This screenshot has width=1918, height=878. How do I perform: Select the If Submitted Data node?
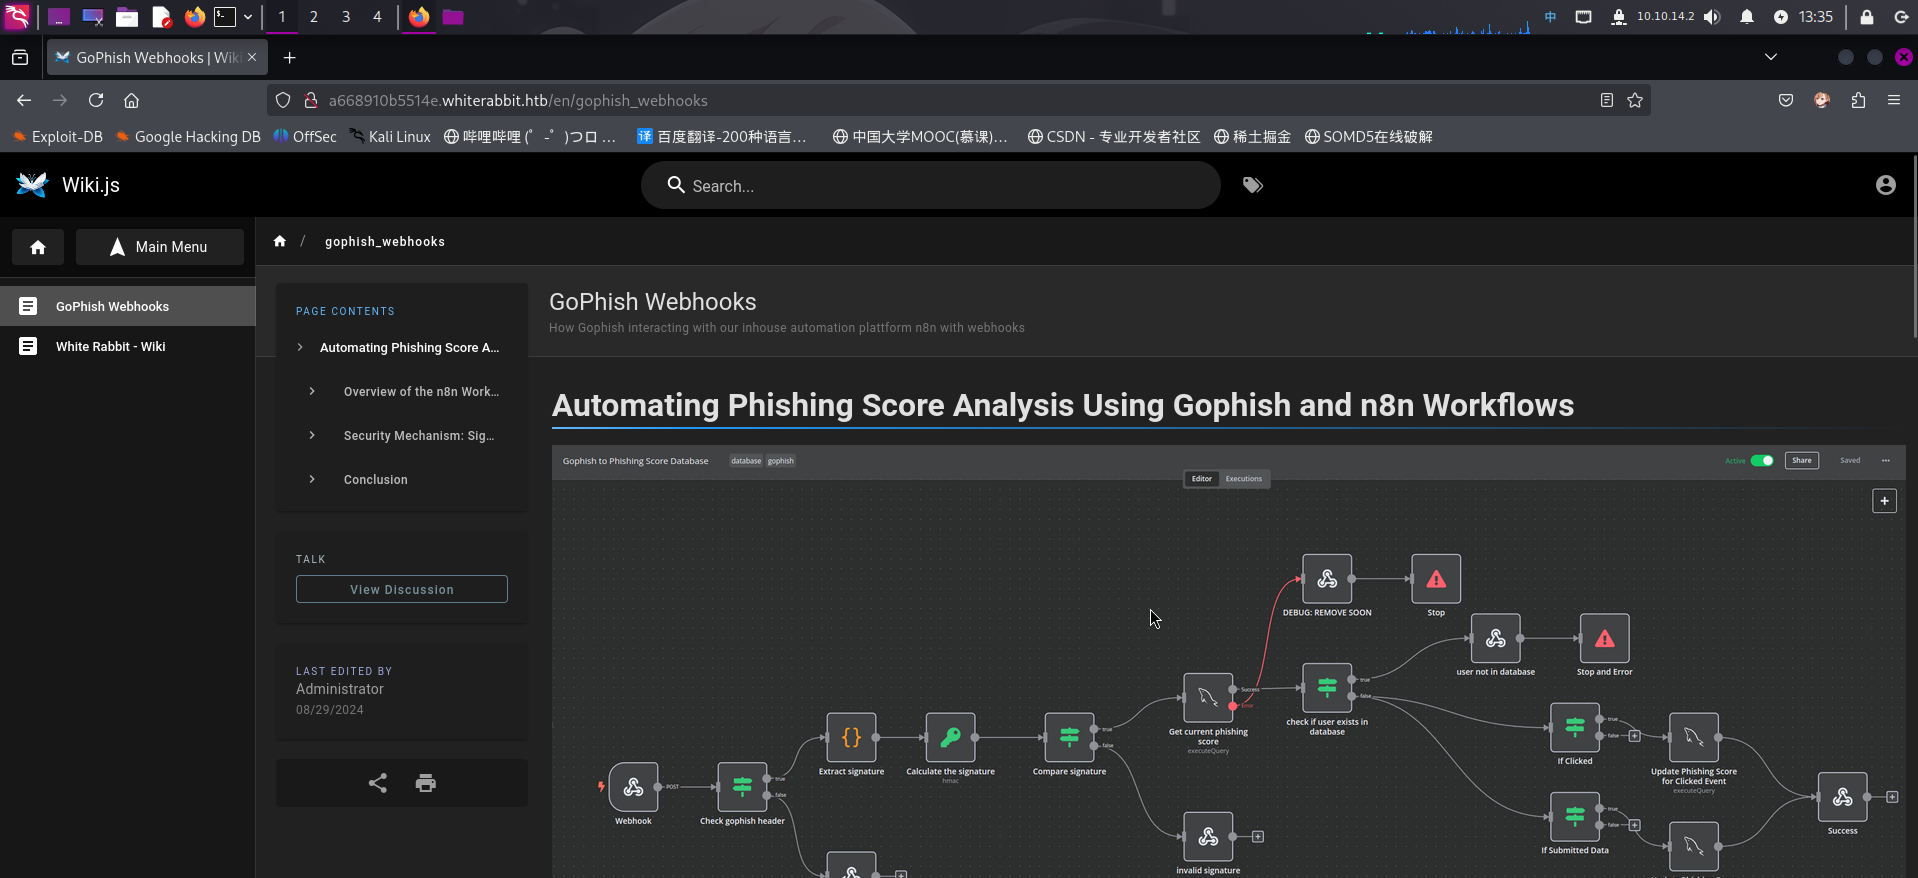(1575, 817)
